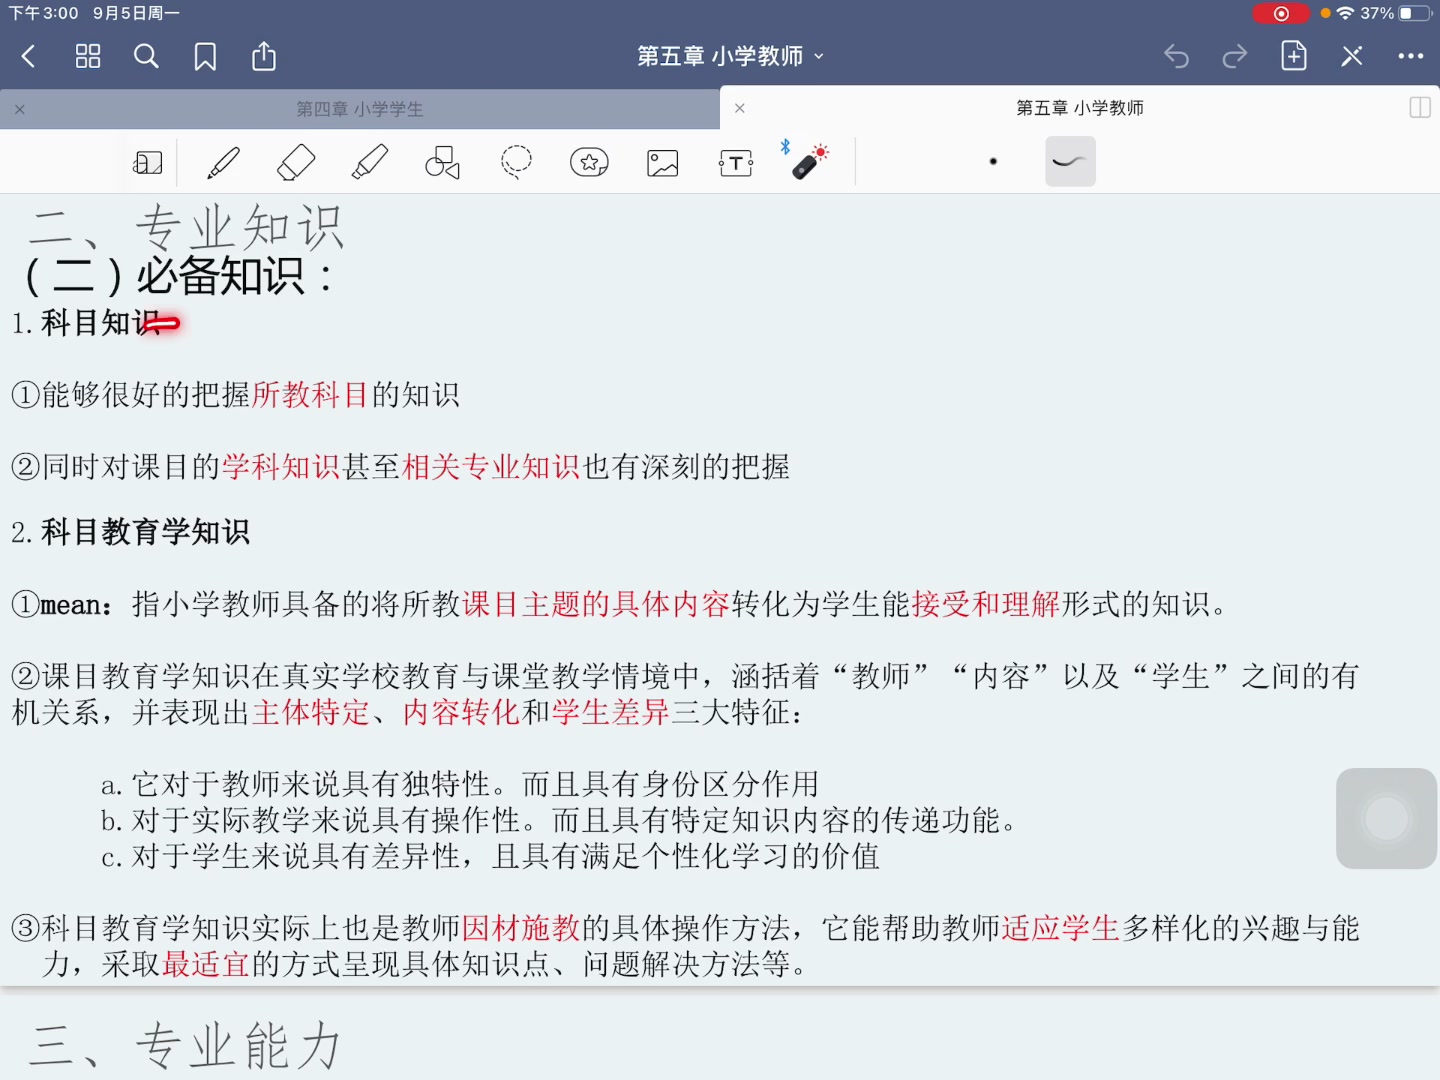Click the red text 主体特定
Viewport: 1440px width, 1080px height.
pos(311,712)
